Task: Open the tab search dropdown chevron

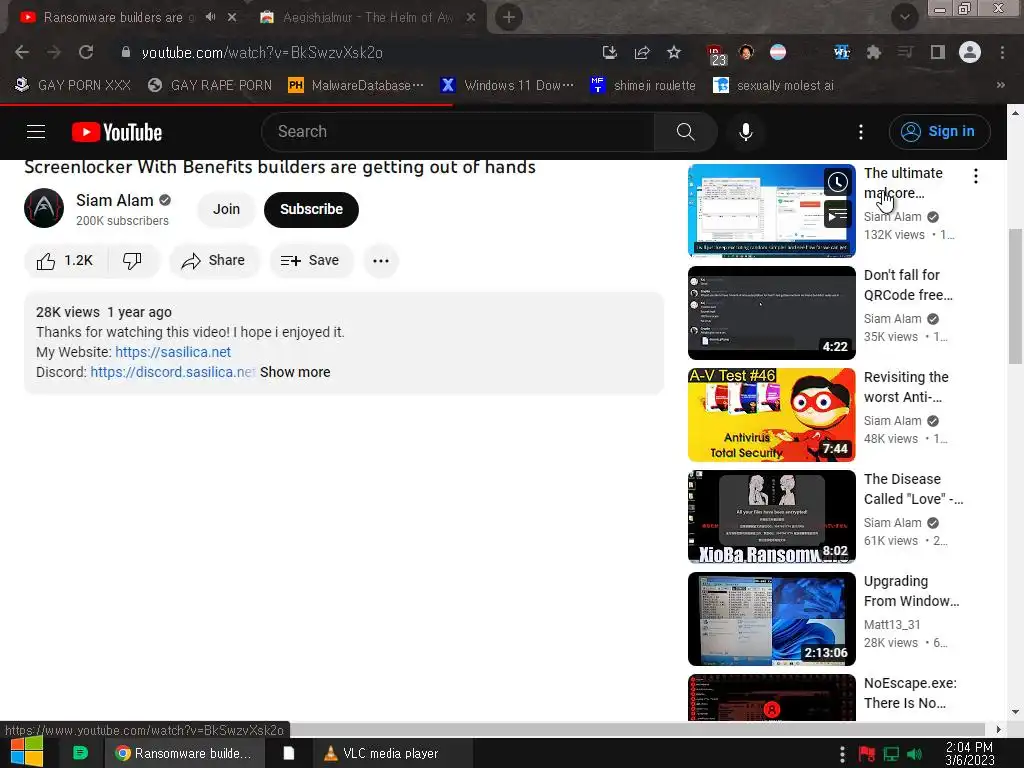Action: [904, 17]
